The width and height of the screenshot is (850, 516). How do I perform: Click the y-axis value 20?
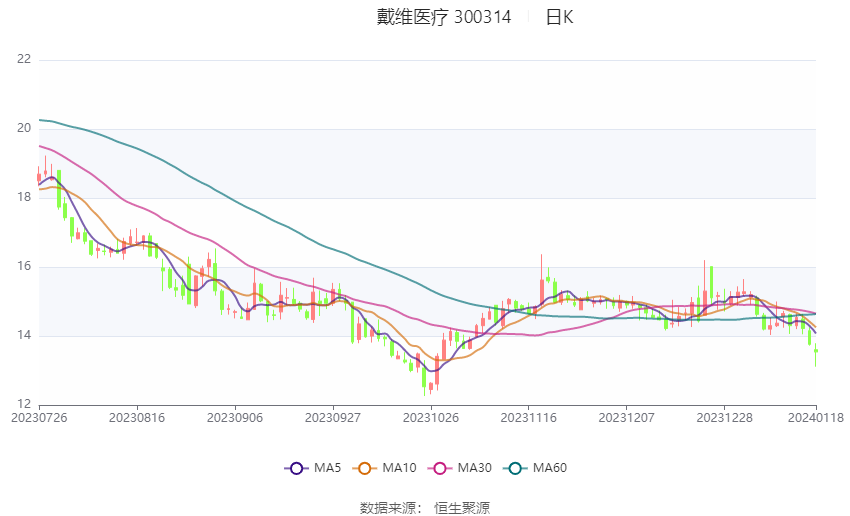24,128
